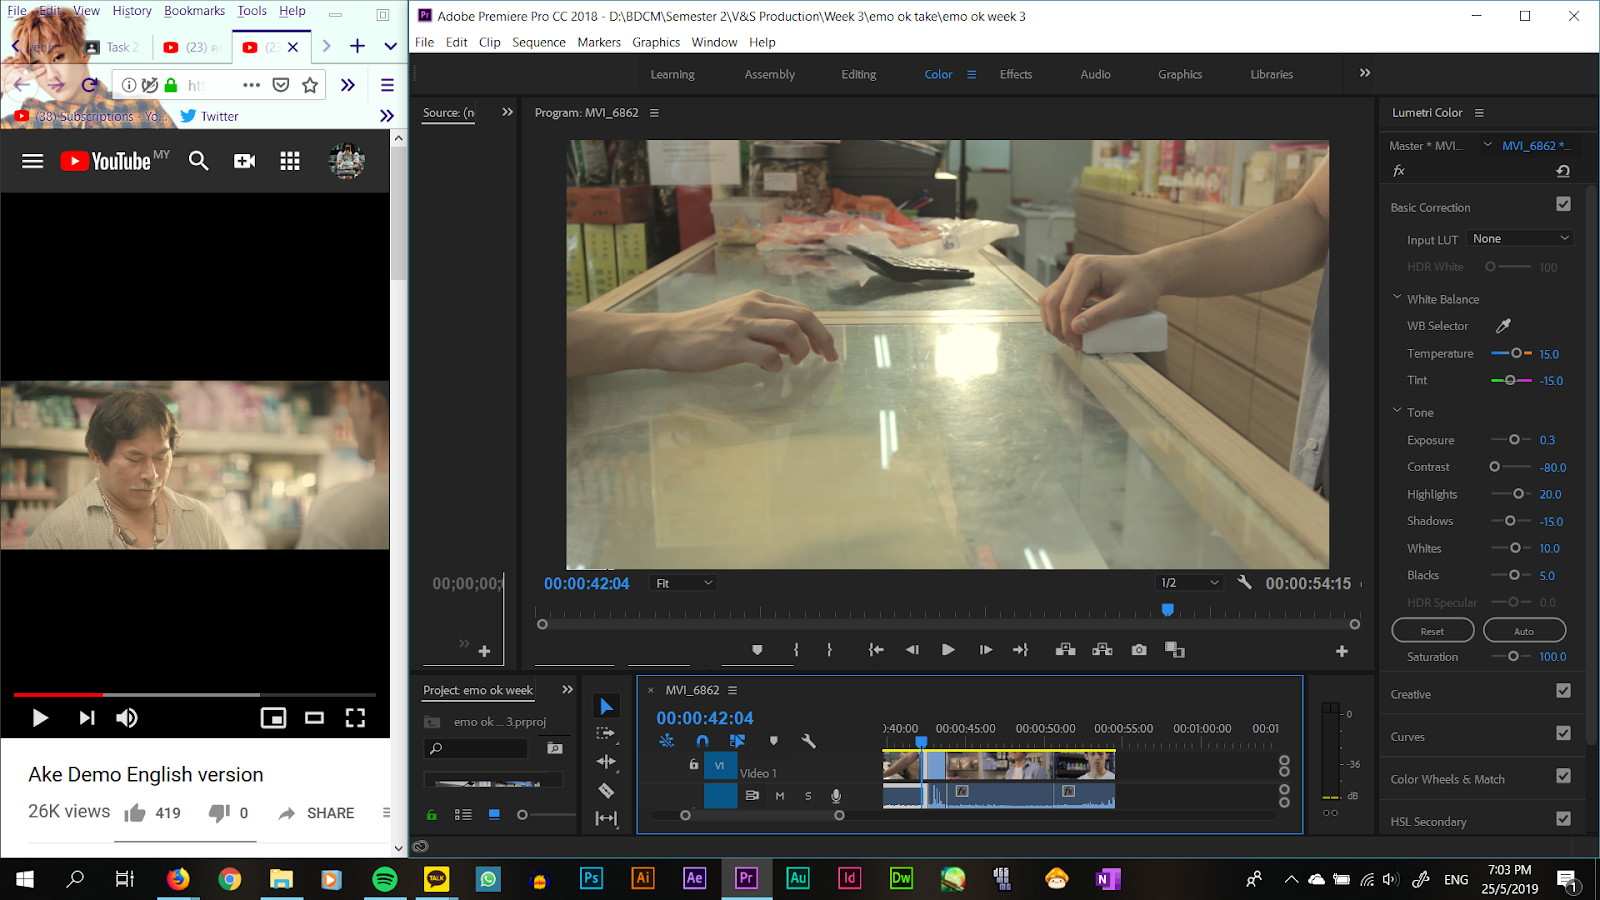Collapse the Tone section
The image size is (1600, 900).
pyautogui.click(x=1397, y=411)
